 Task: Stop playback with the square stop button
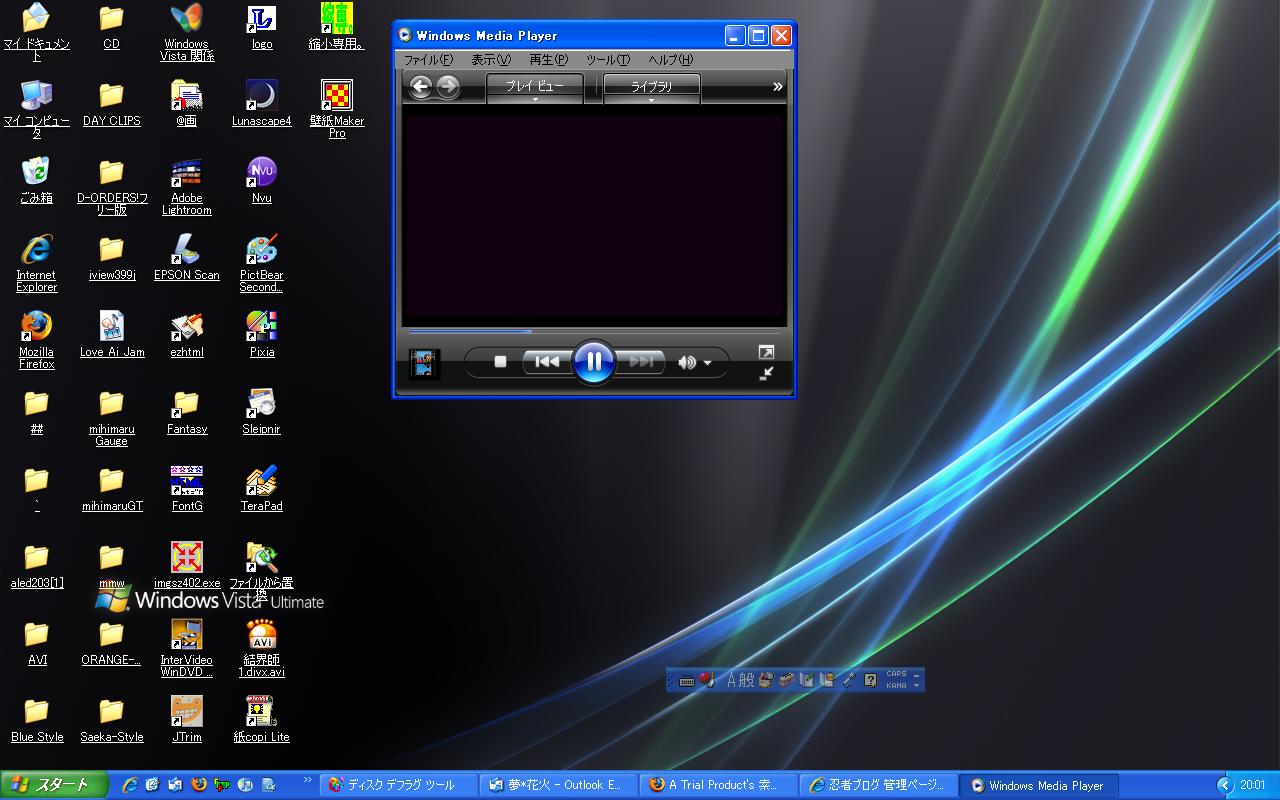(x=501, y=362)
